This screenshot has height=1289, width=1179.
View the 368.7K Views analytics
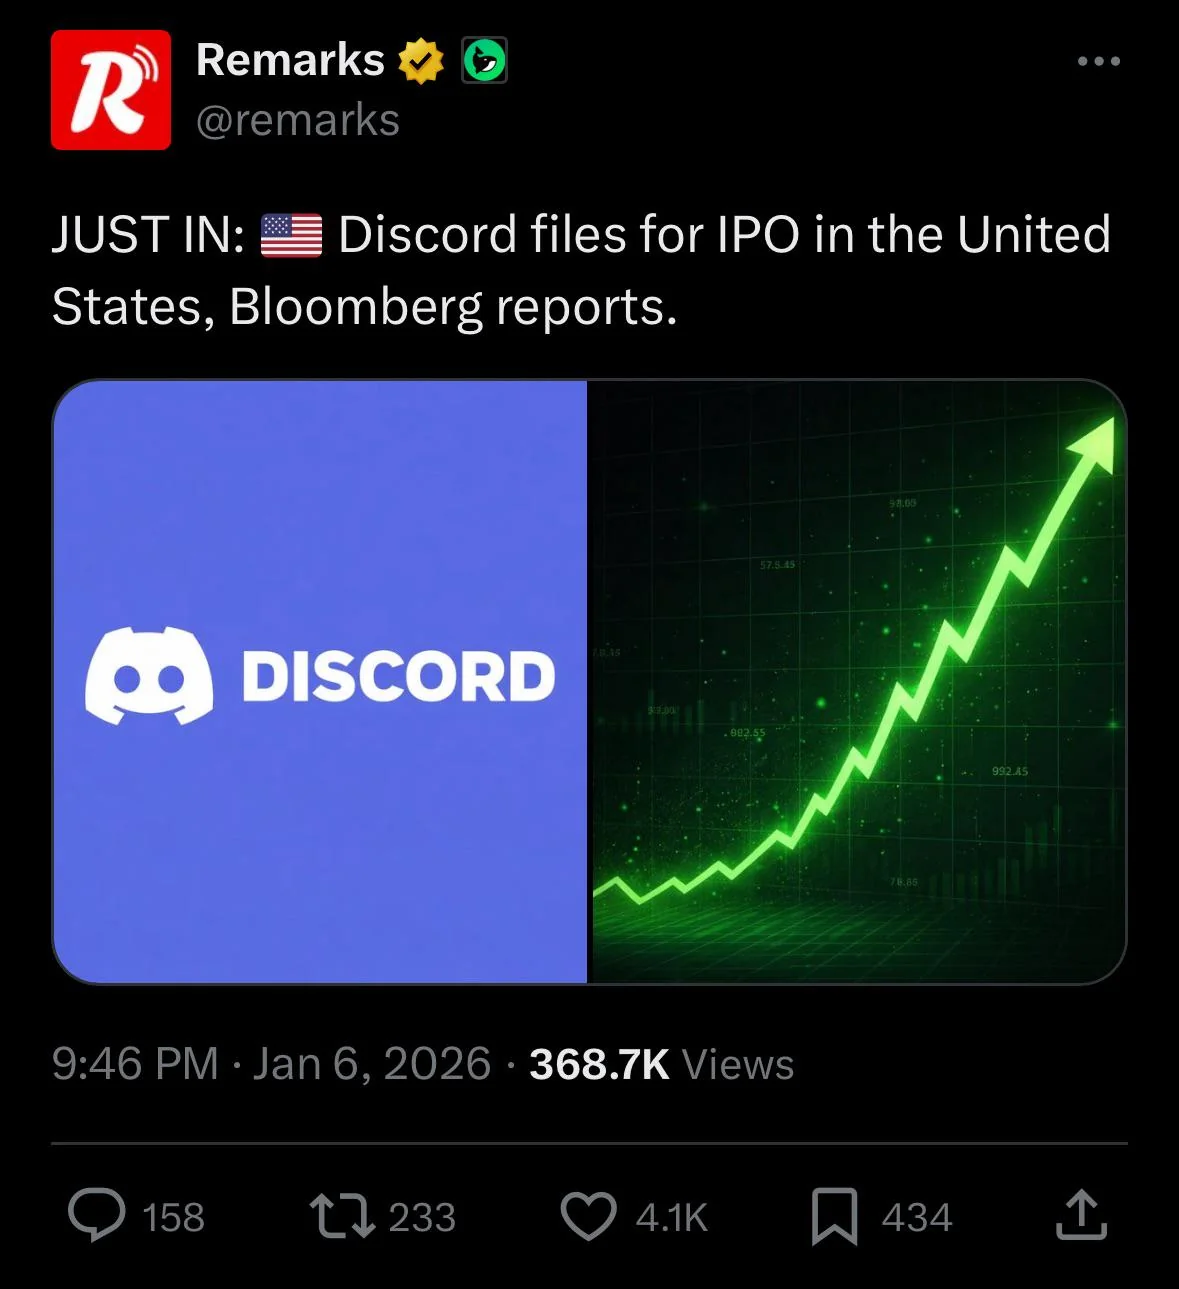click(x=661, y=1064)
